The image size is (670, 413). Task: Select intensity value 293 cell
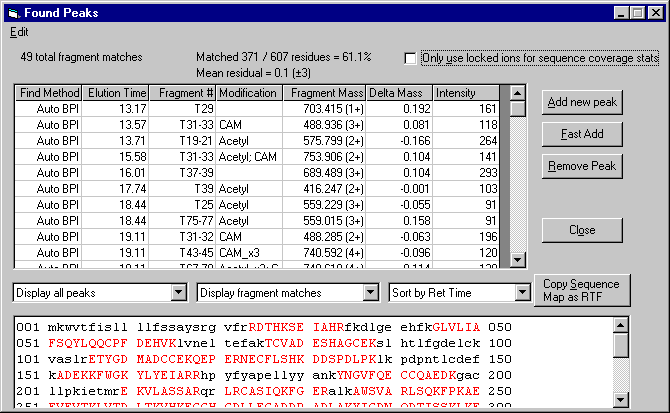pyautogui.click(x=466, y=173)
